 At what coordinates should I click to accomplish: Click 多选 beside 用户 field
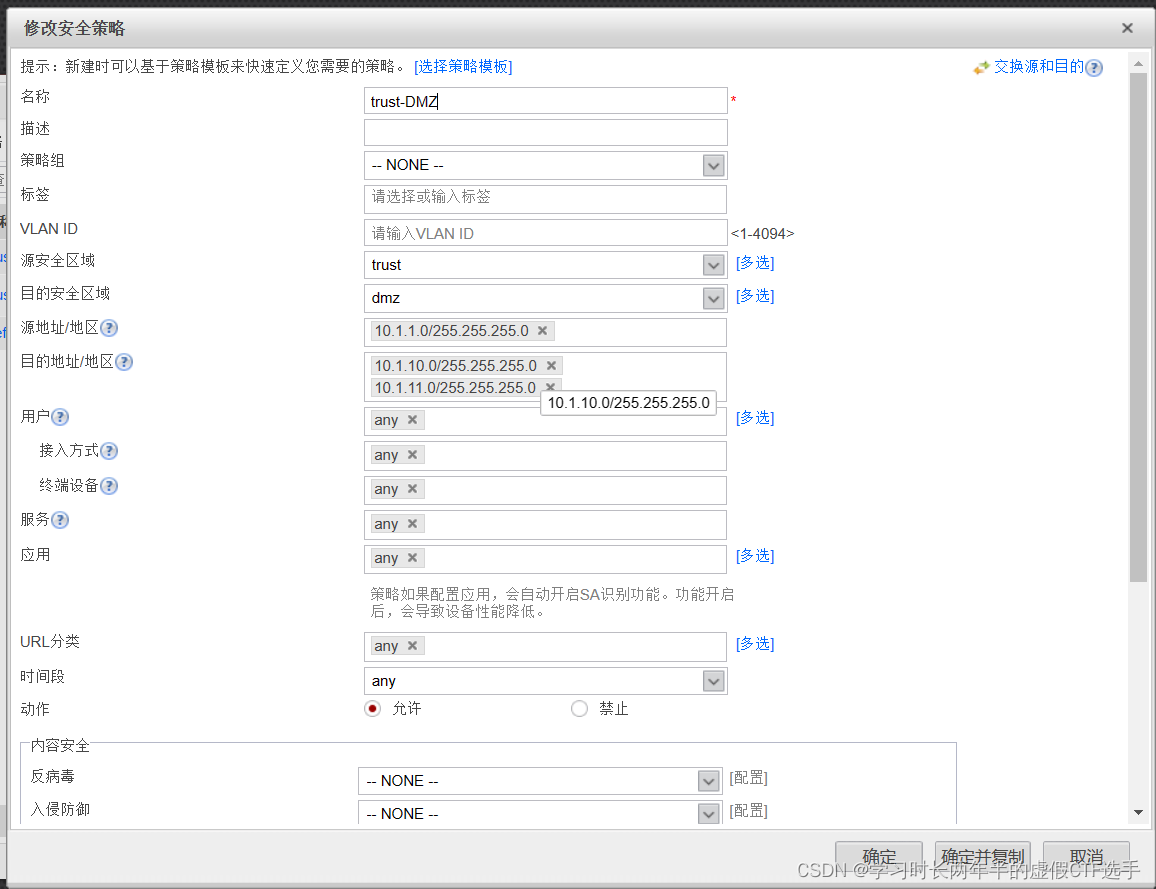pyautogui.click(x=755, y=418)
